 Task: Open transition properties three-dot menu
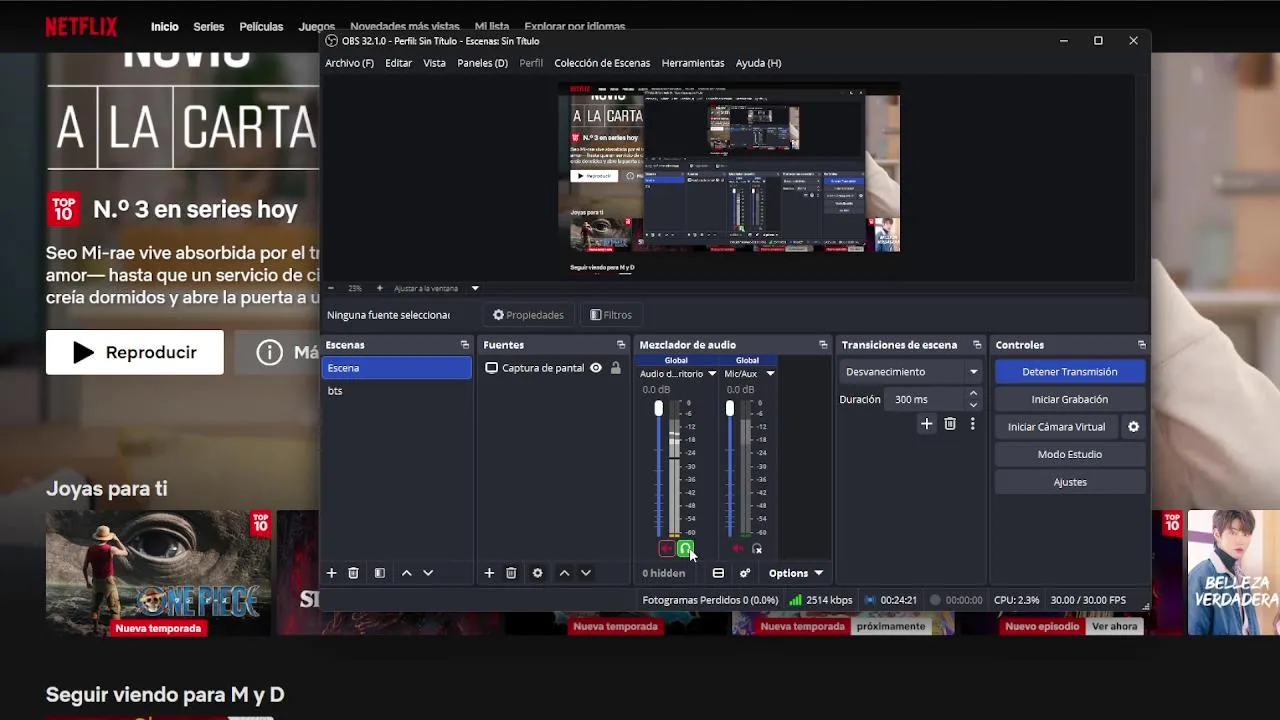pyautogui.click(x=972, y=424)
